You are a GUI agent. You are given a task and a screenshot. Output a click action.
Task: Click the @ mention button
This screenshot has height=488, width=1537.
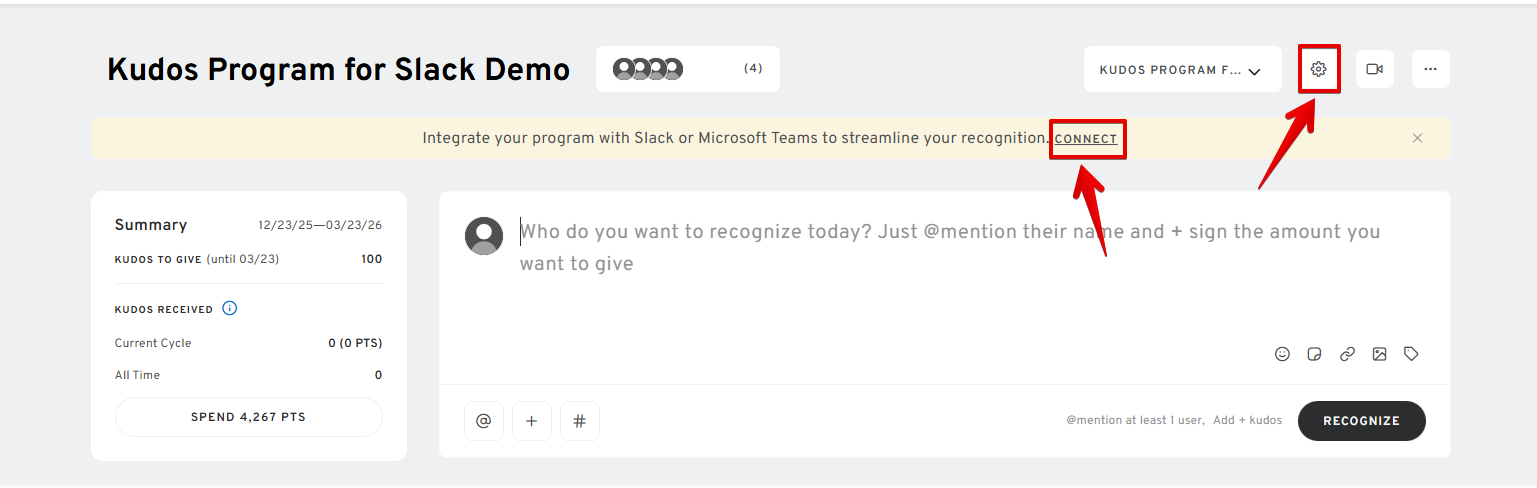coord(483,421)
